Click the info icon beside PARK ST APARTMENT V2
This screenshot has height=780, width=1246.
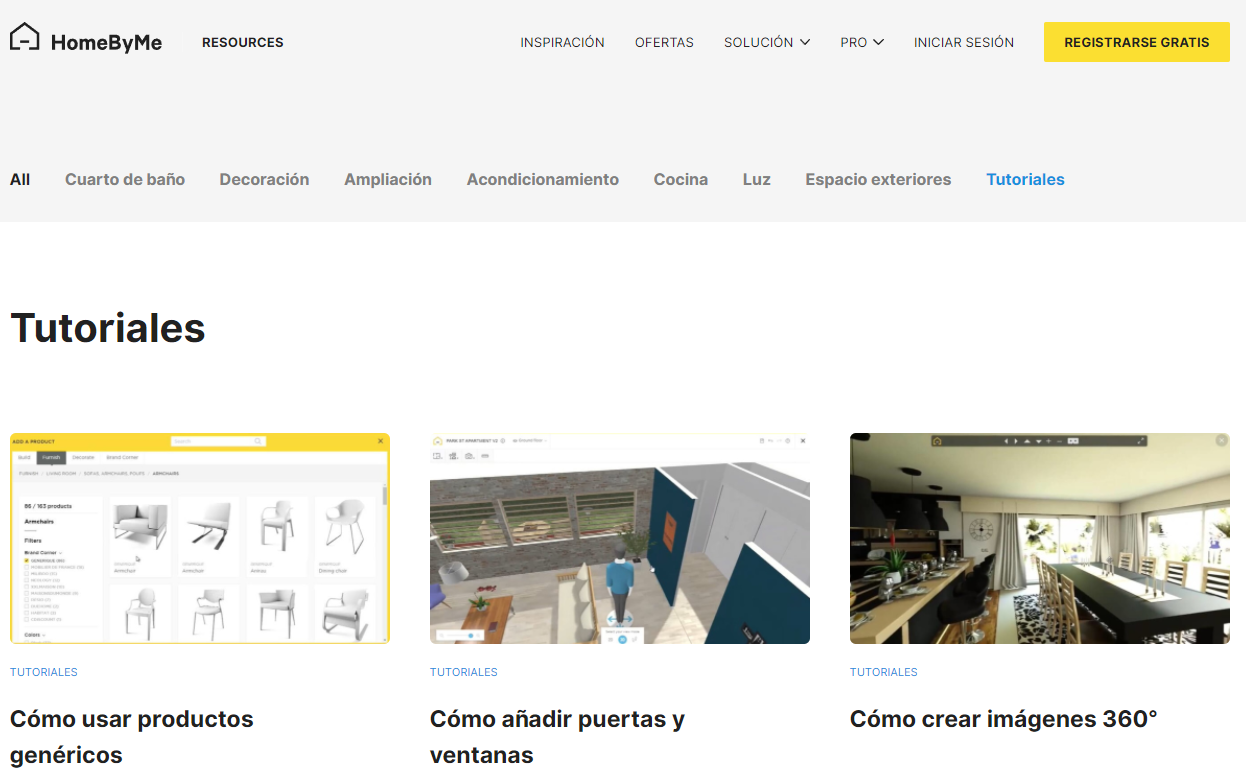503,441
